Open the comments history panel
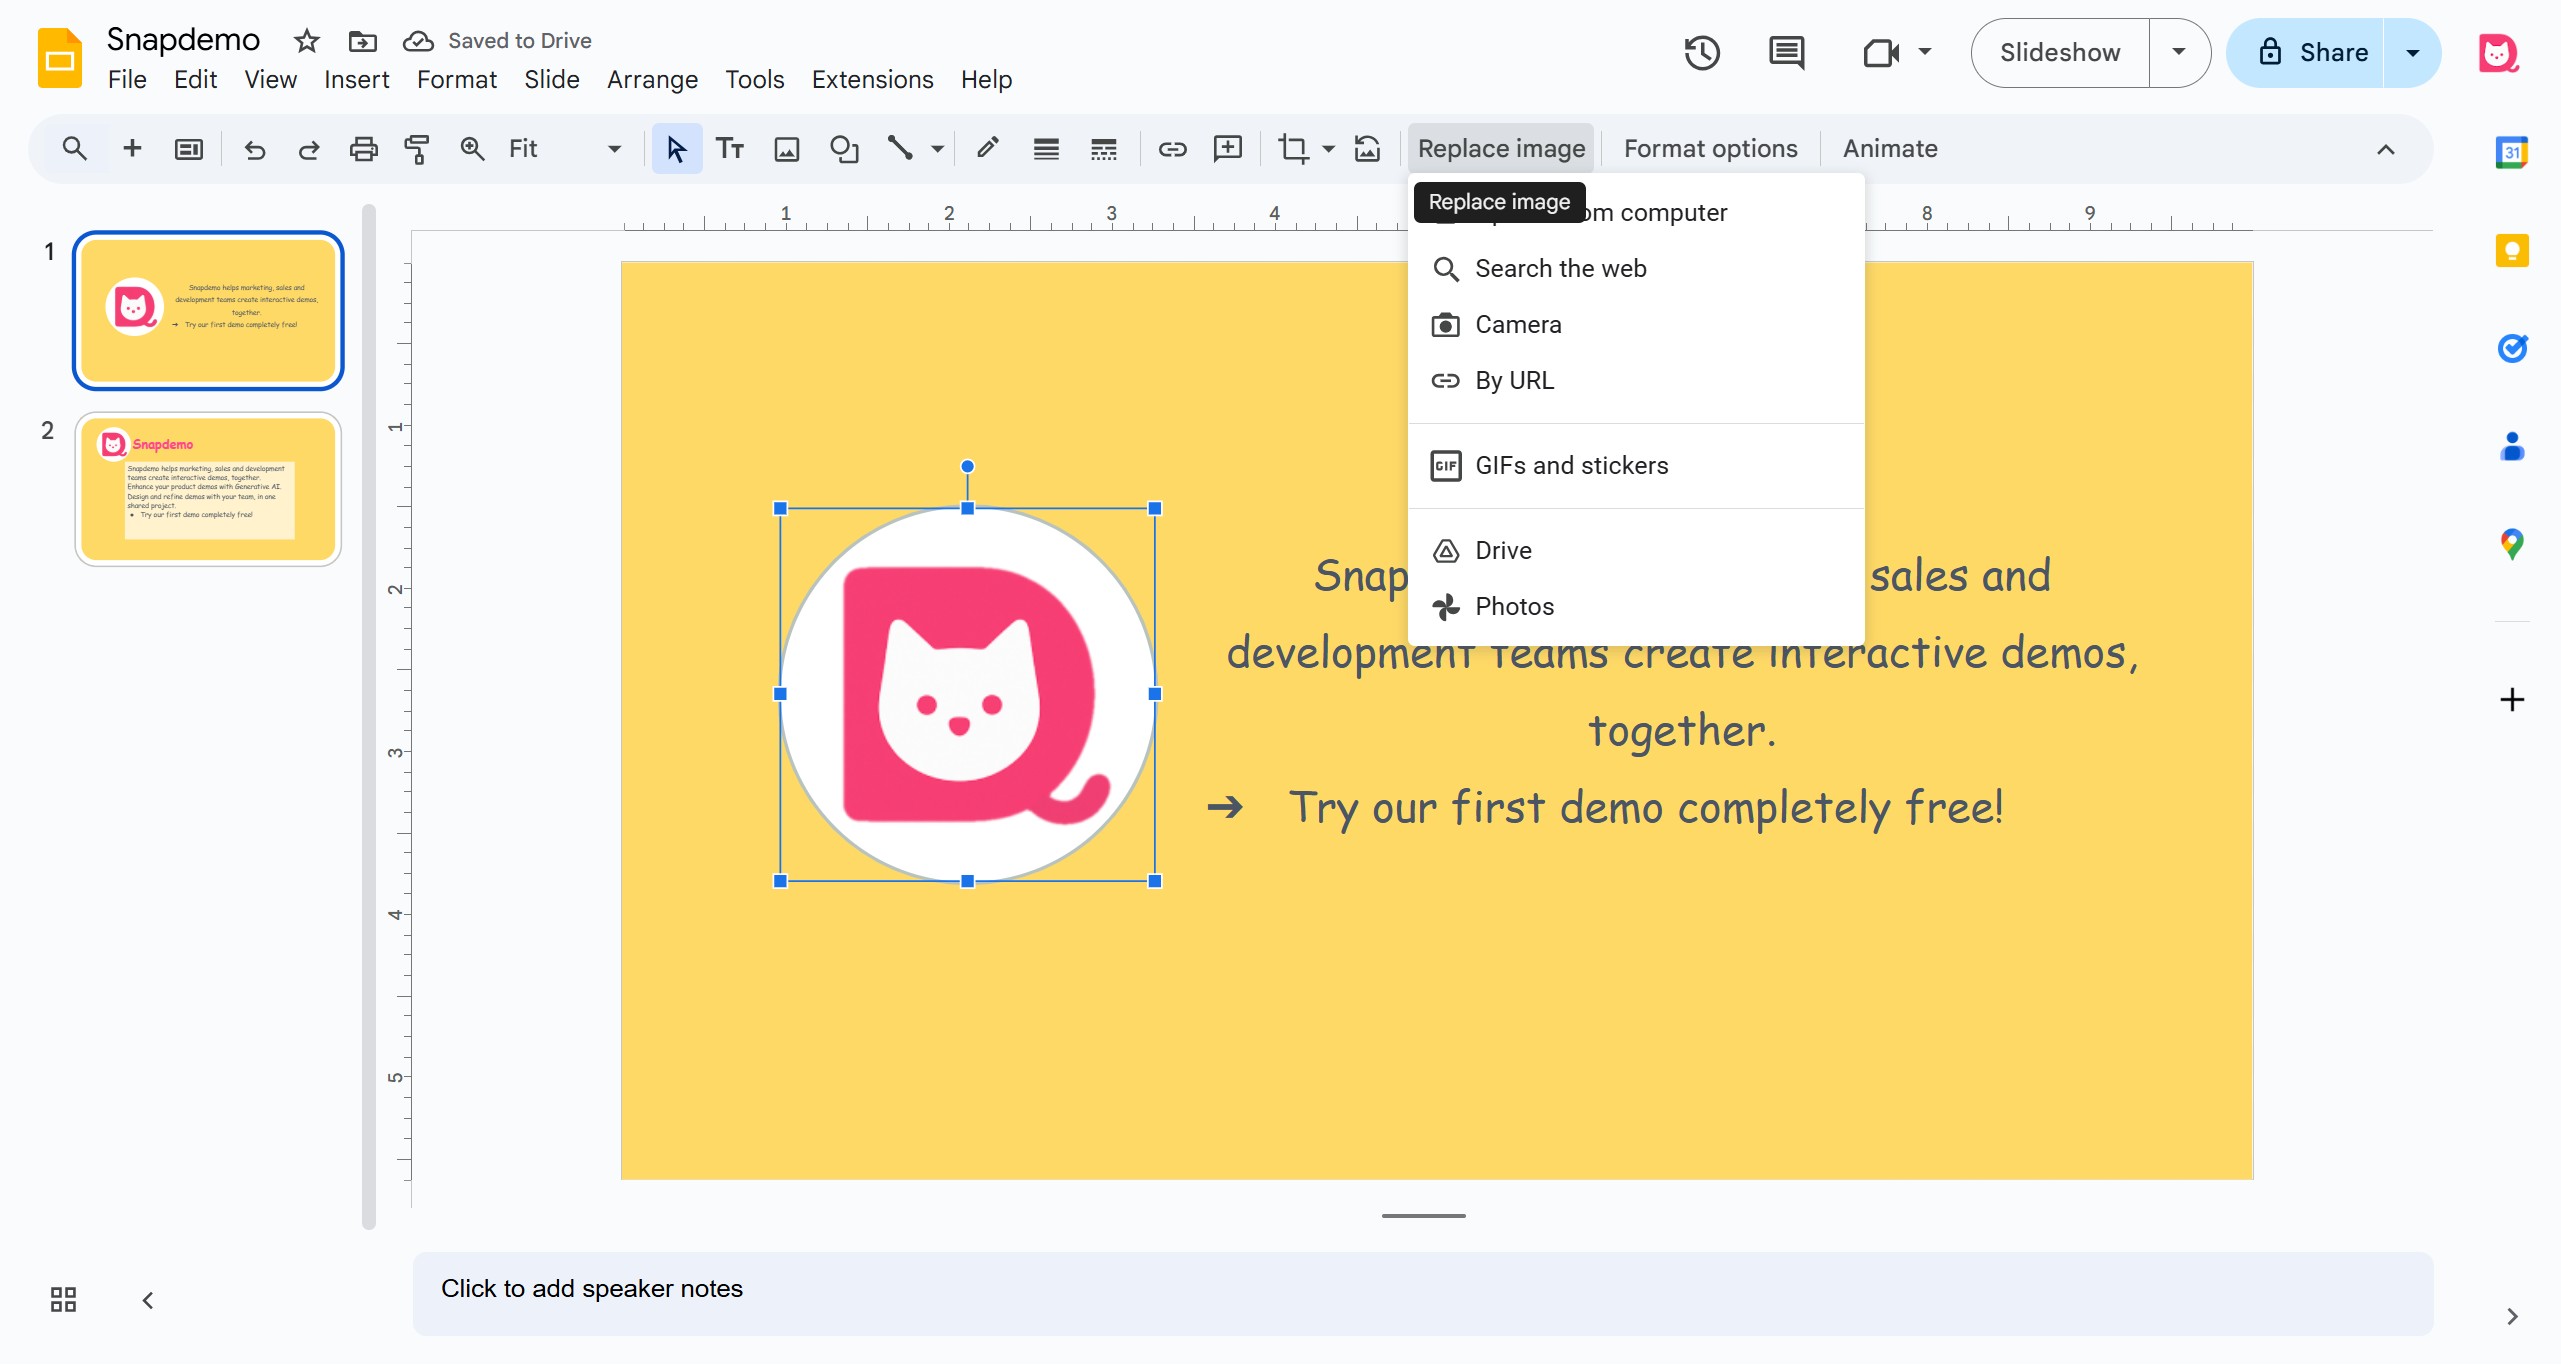The height and width of the screenshot is (1365, 2561). coord(1787,53)
